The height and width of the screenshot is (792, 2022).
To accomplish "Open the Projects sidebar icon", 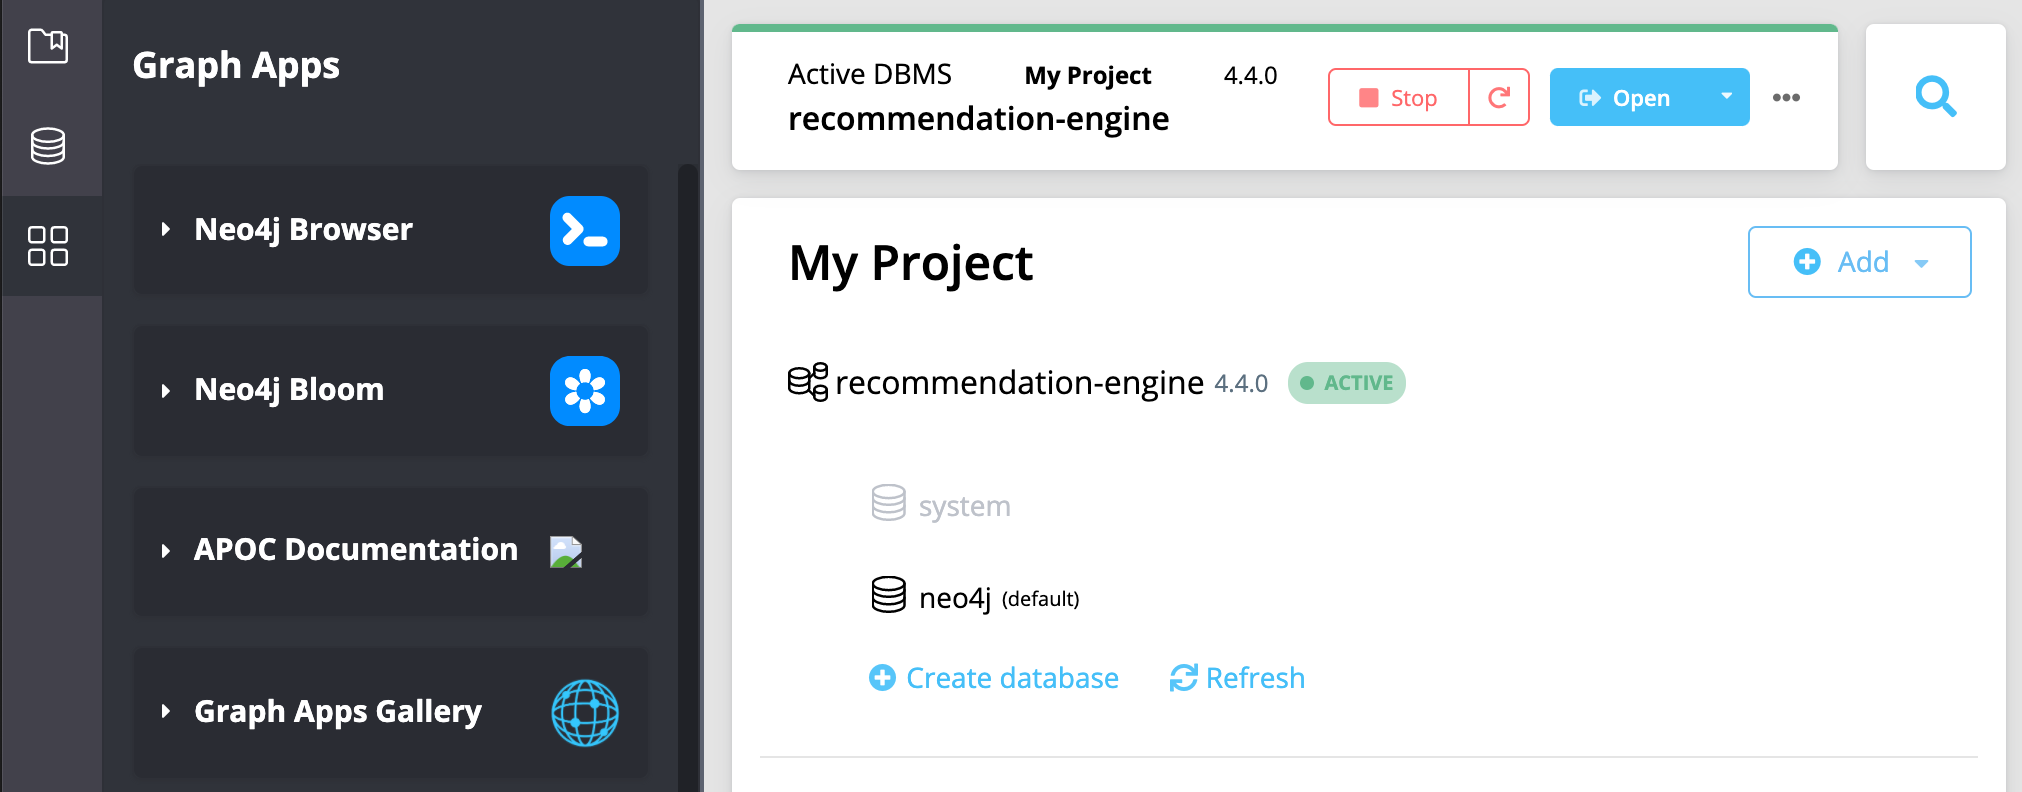I will (48, 46).
